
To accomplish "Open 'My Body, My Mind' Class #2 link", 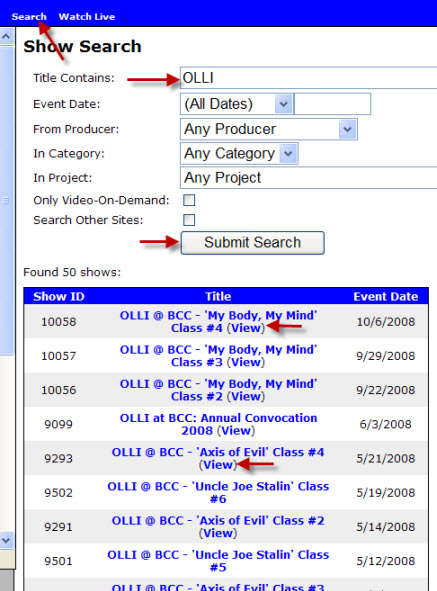I will (218, 390).
